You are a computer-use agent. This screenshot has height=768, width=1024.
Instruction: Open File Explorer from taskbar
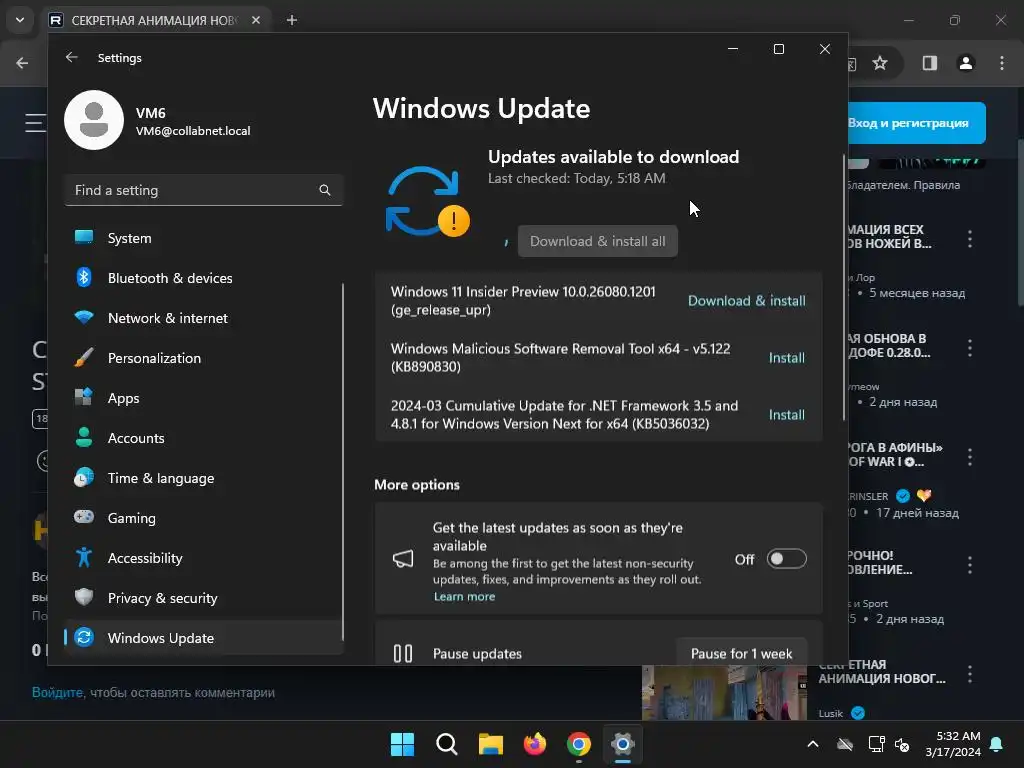(490, 744)
